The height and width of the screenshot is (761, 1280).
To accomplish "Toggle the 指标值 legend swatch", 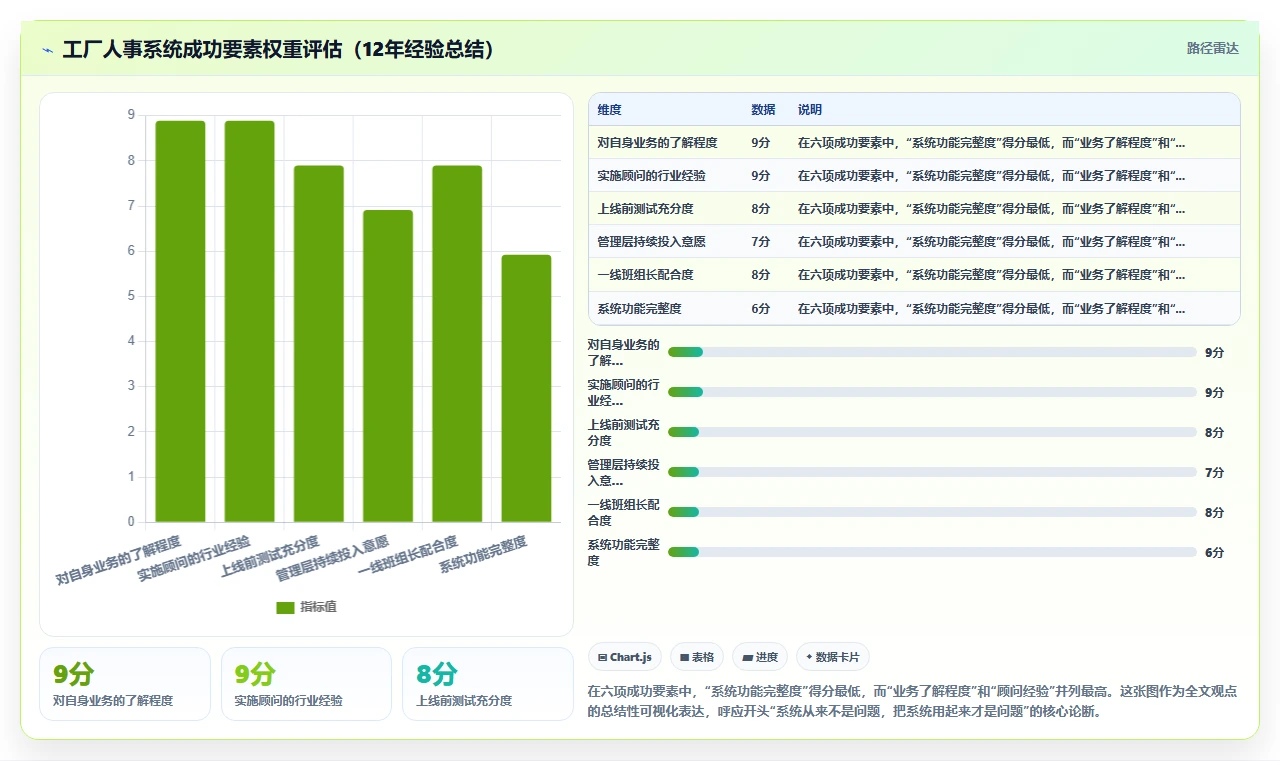I will click(x=285, y=607).
